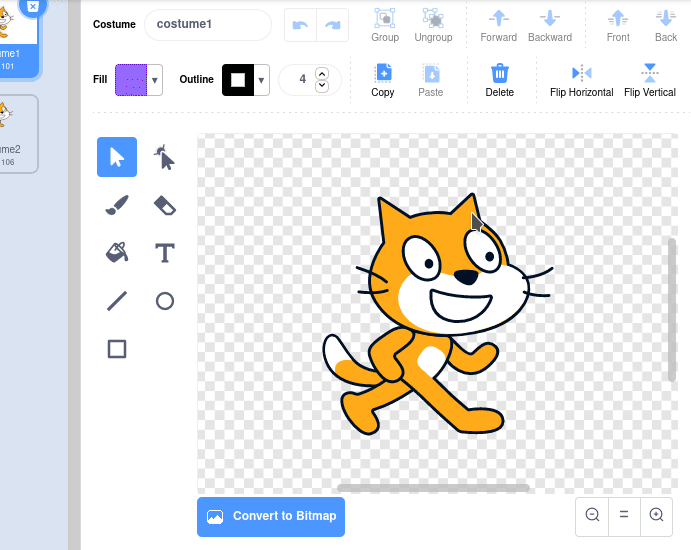
Task: Select the Text tool
Action: [165, 253]
